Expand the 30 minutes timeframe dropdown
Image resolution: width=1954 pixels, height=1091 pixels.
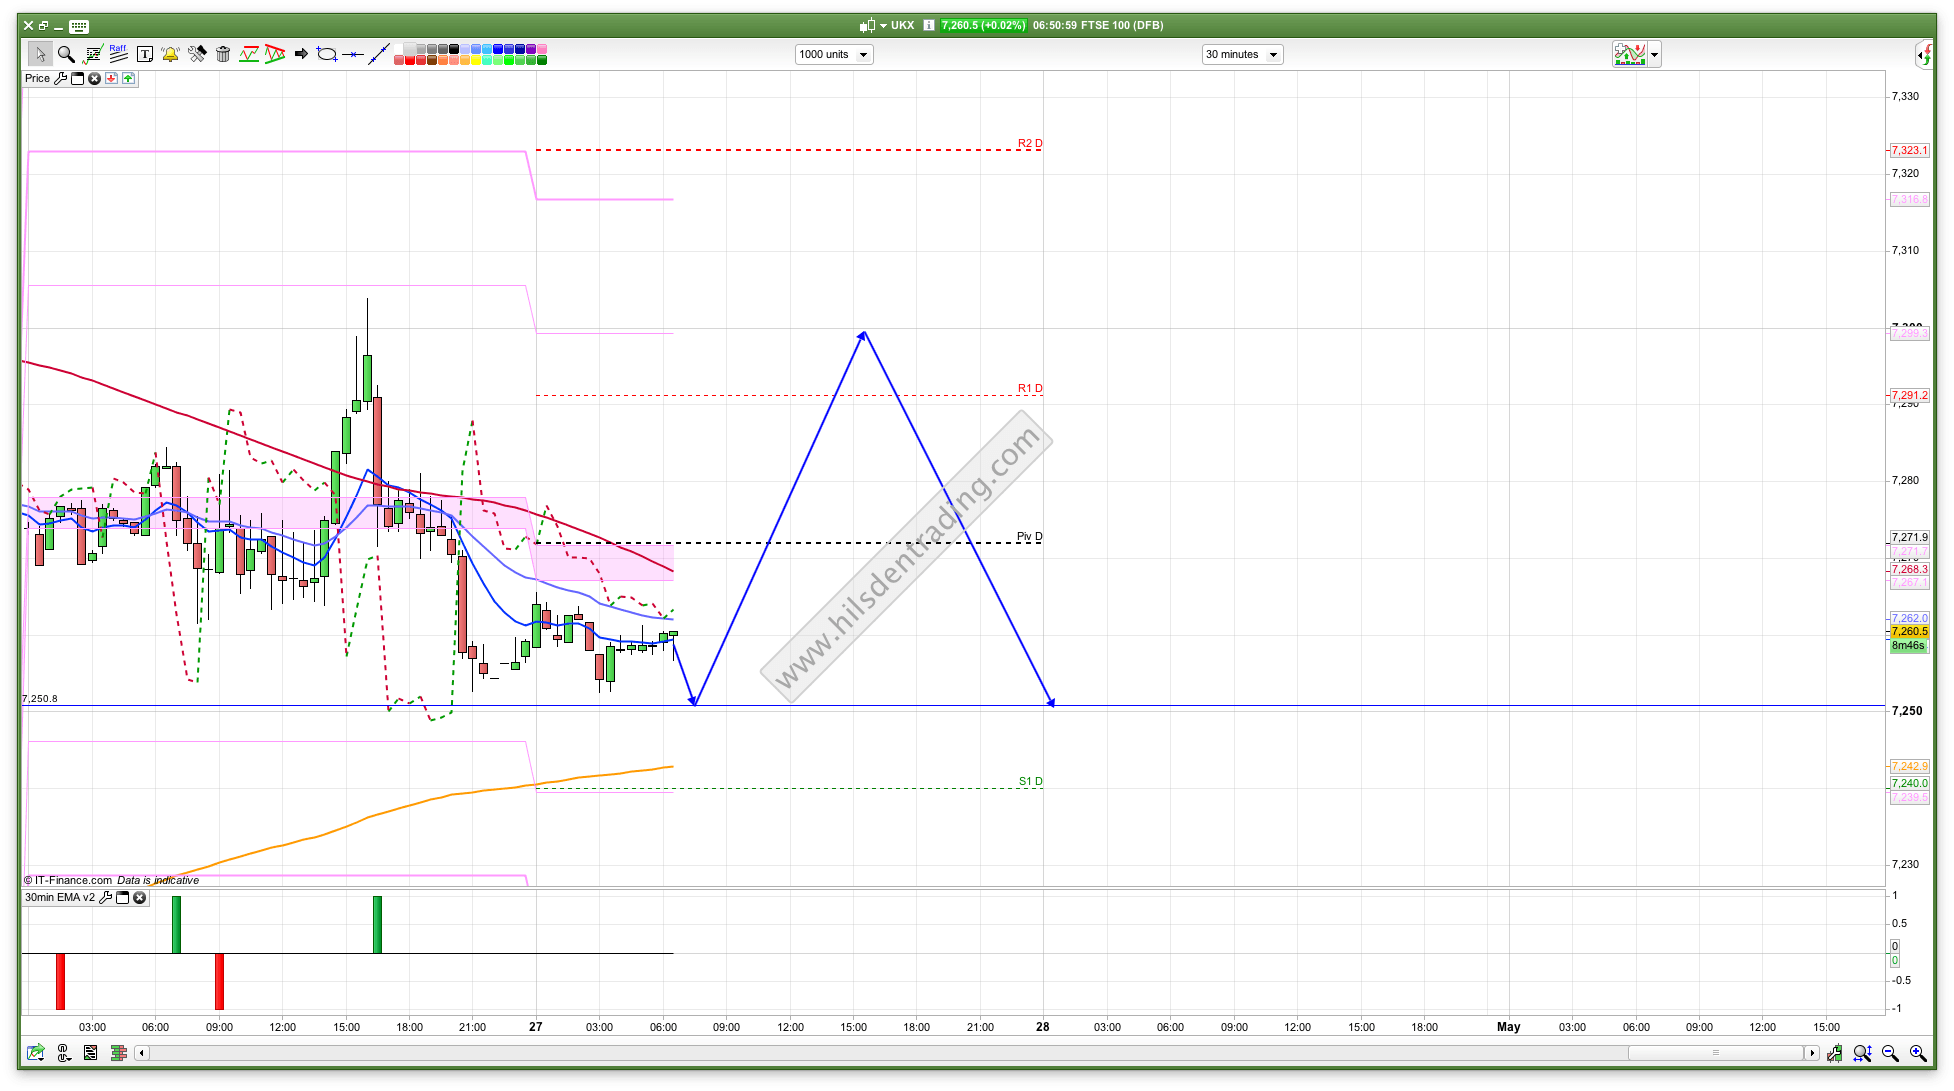pos(1273,55)
